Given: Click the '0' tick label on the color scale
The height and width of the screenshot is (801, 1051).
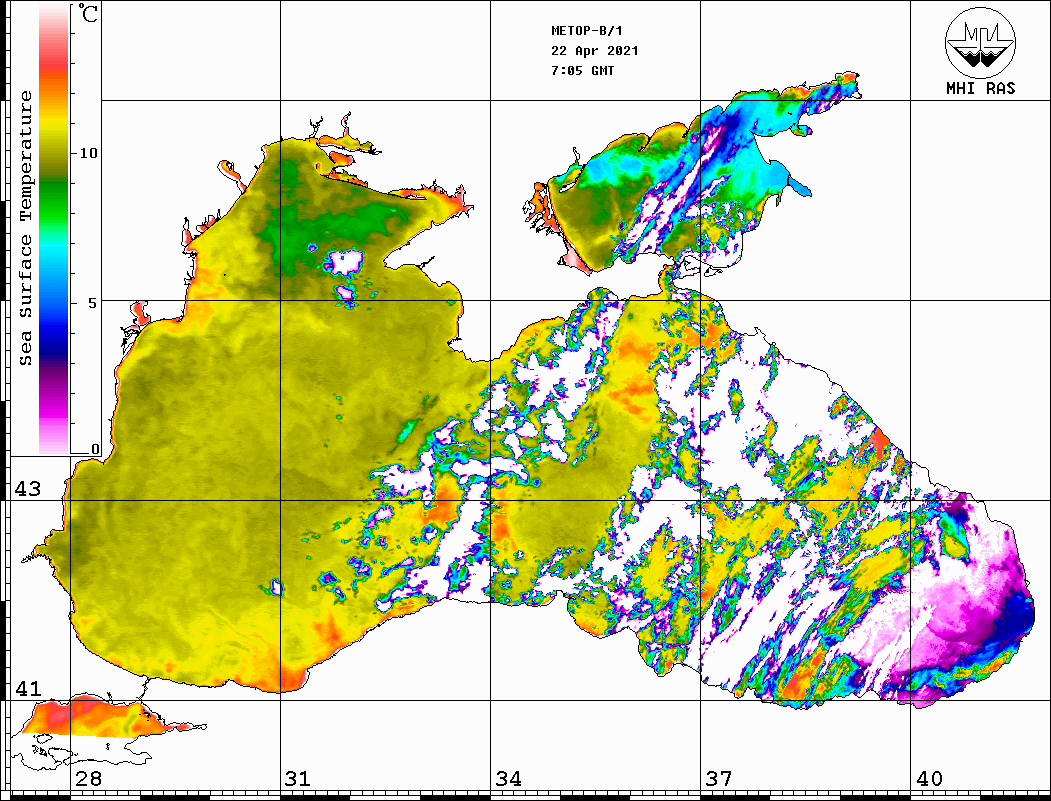Looking at the screenshot, I should click(95, 449).
